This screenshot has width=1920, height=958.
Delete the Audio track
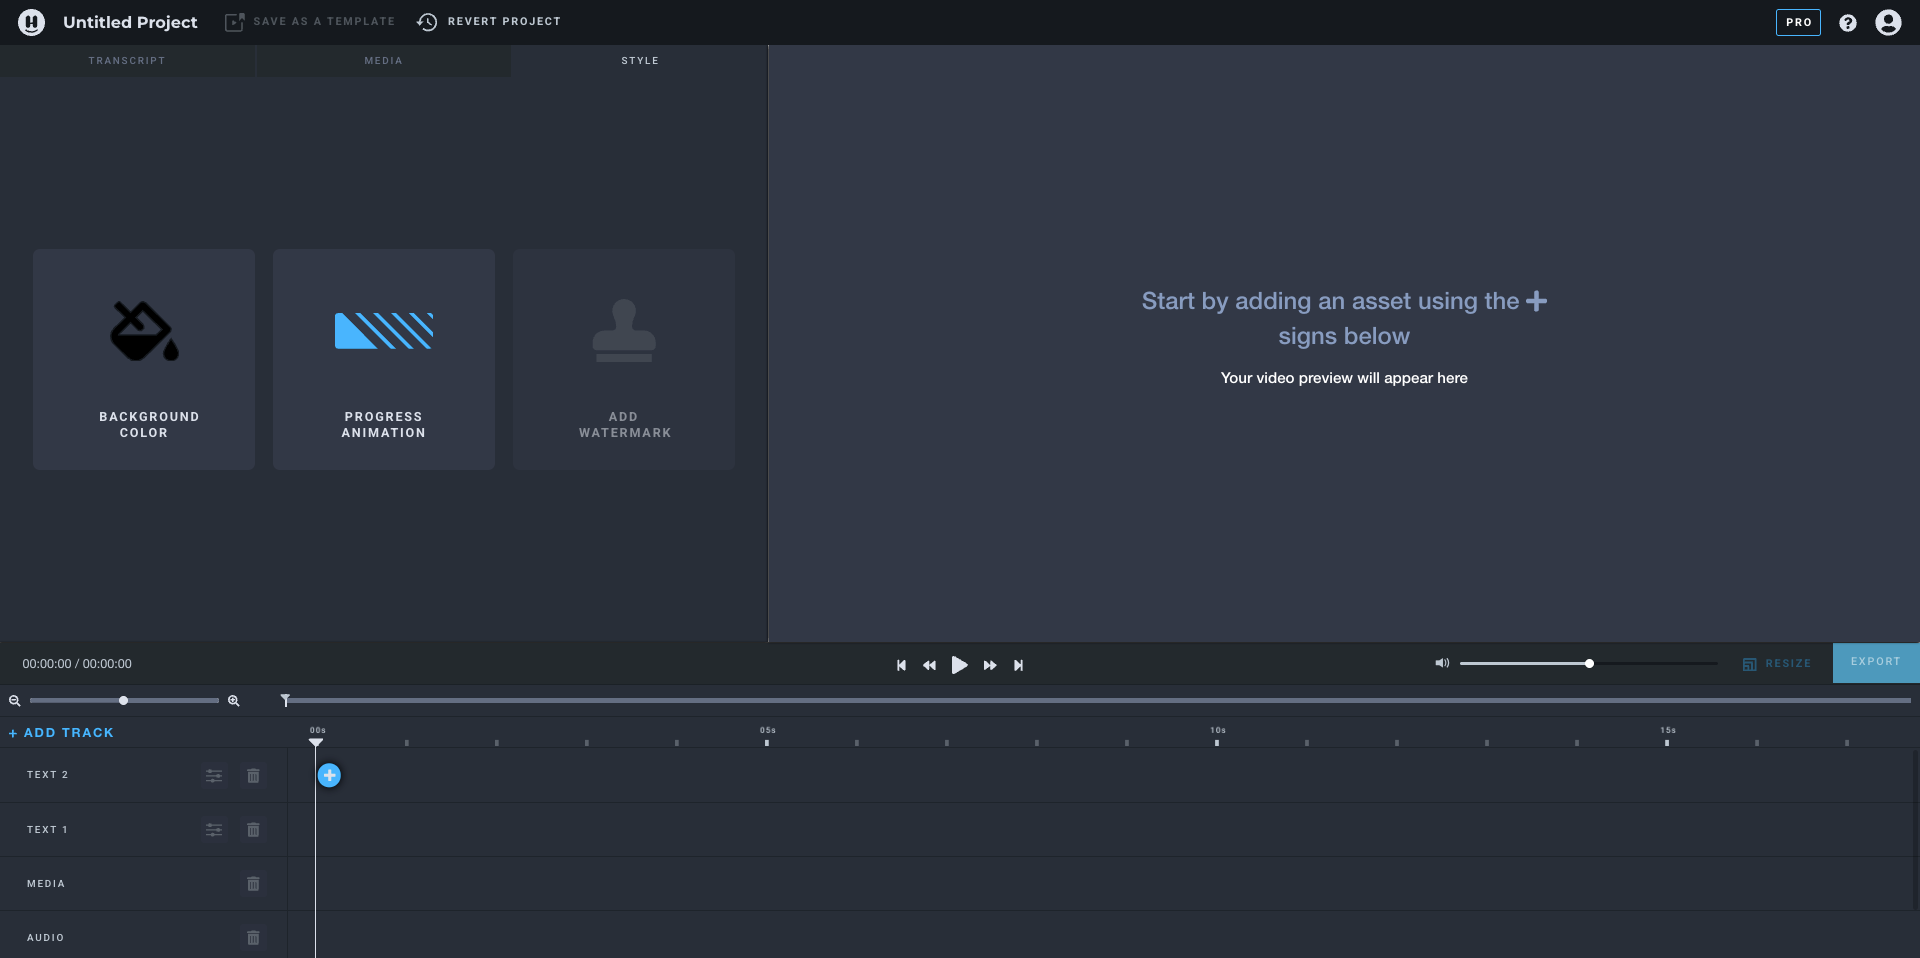click(x=253, y=938)
